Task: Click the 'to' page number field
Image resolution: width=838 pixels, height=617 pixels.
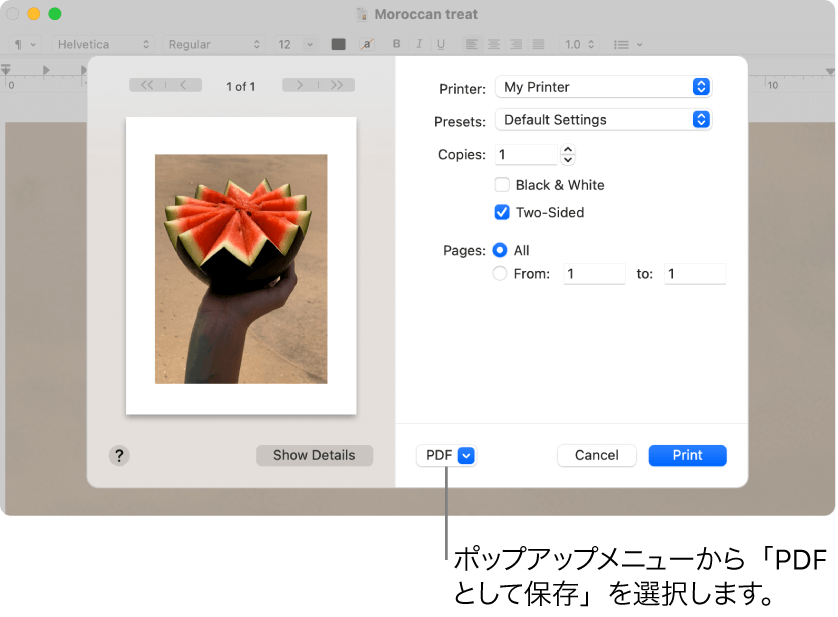Action: (694, 274)
